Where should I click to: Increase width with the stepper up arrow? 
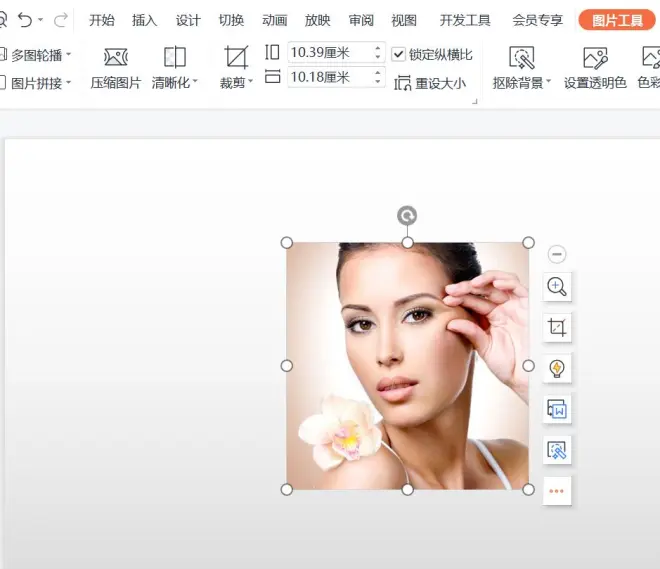point(378,73)
